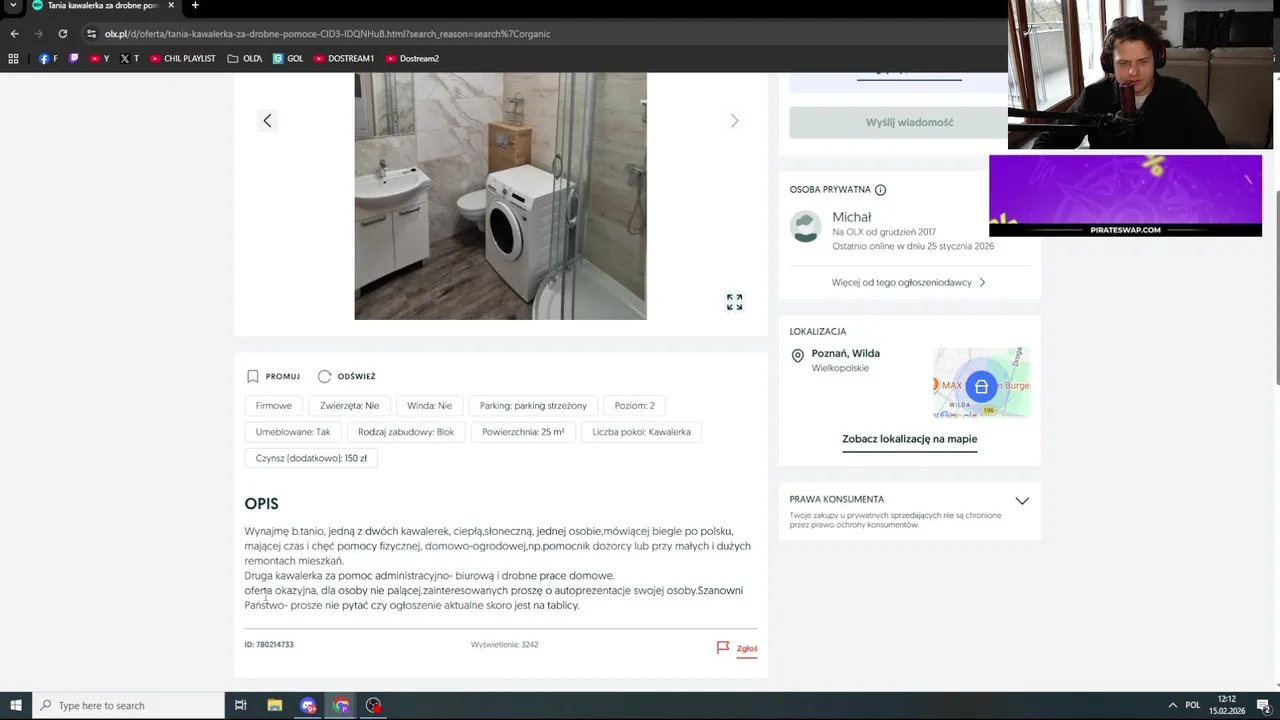Viewport: 1280px width, 720px height.
Task: Open the OLD\ bookmarks folder
Action: click(x=245, y=59)
